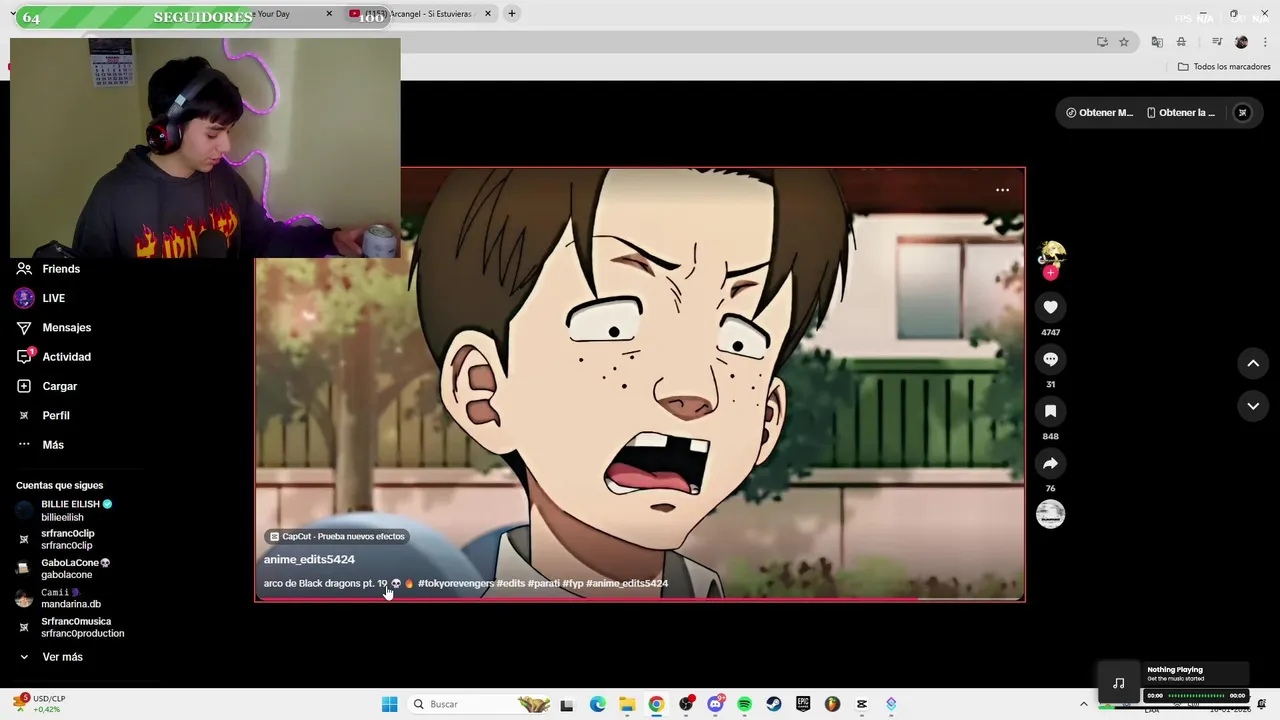The height and width of the screenshot is (720, 1280).
Task: Close the Arcangel - Si Estuvieras tab
Action: click(x=488, y=14)
